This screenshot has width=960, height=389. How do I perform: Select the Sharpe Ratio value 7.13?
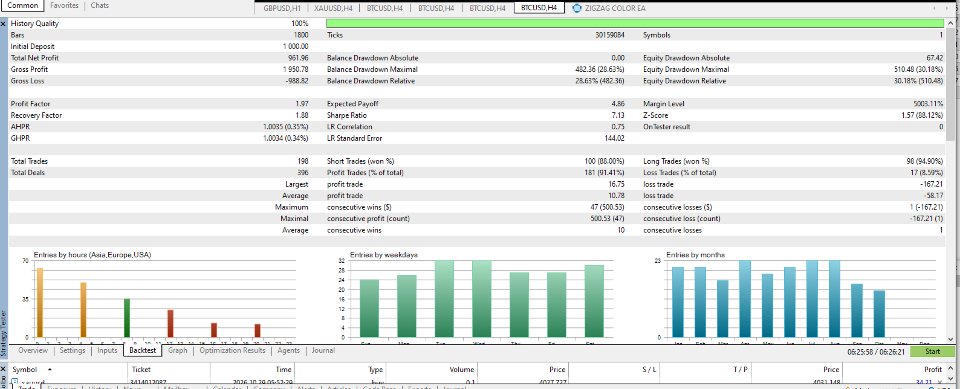[618, 115]
